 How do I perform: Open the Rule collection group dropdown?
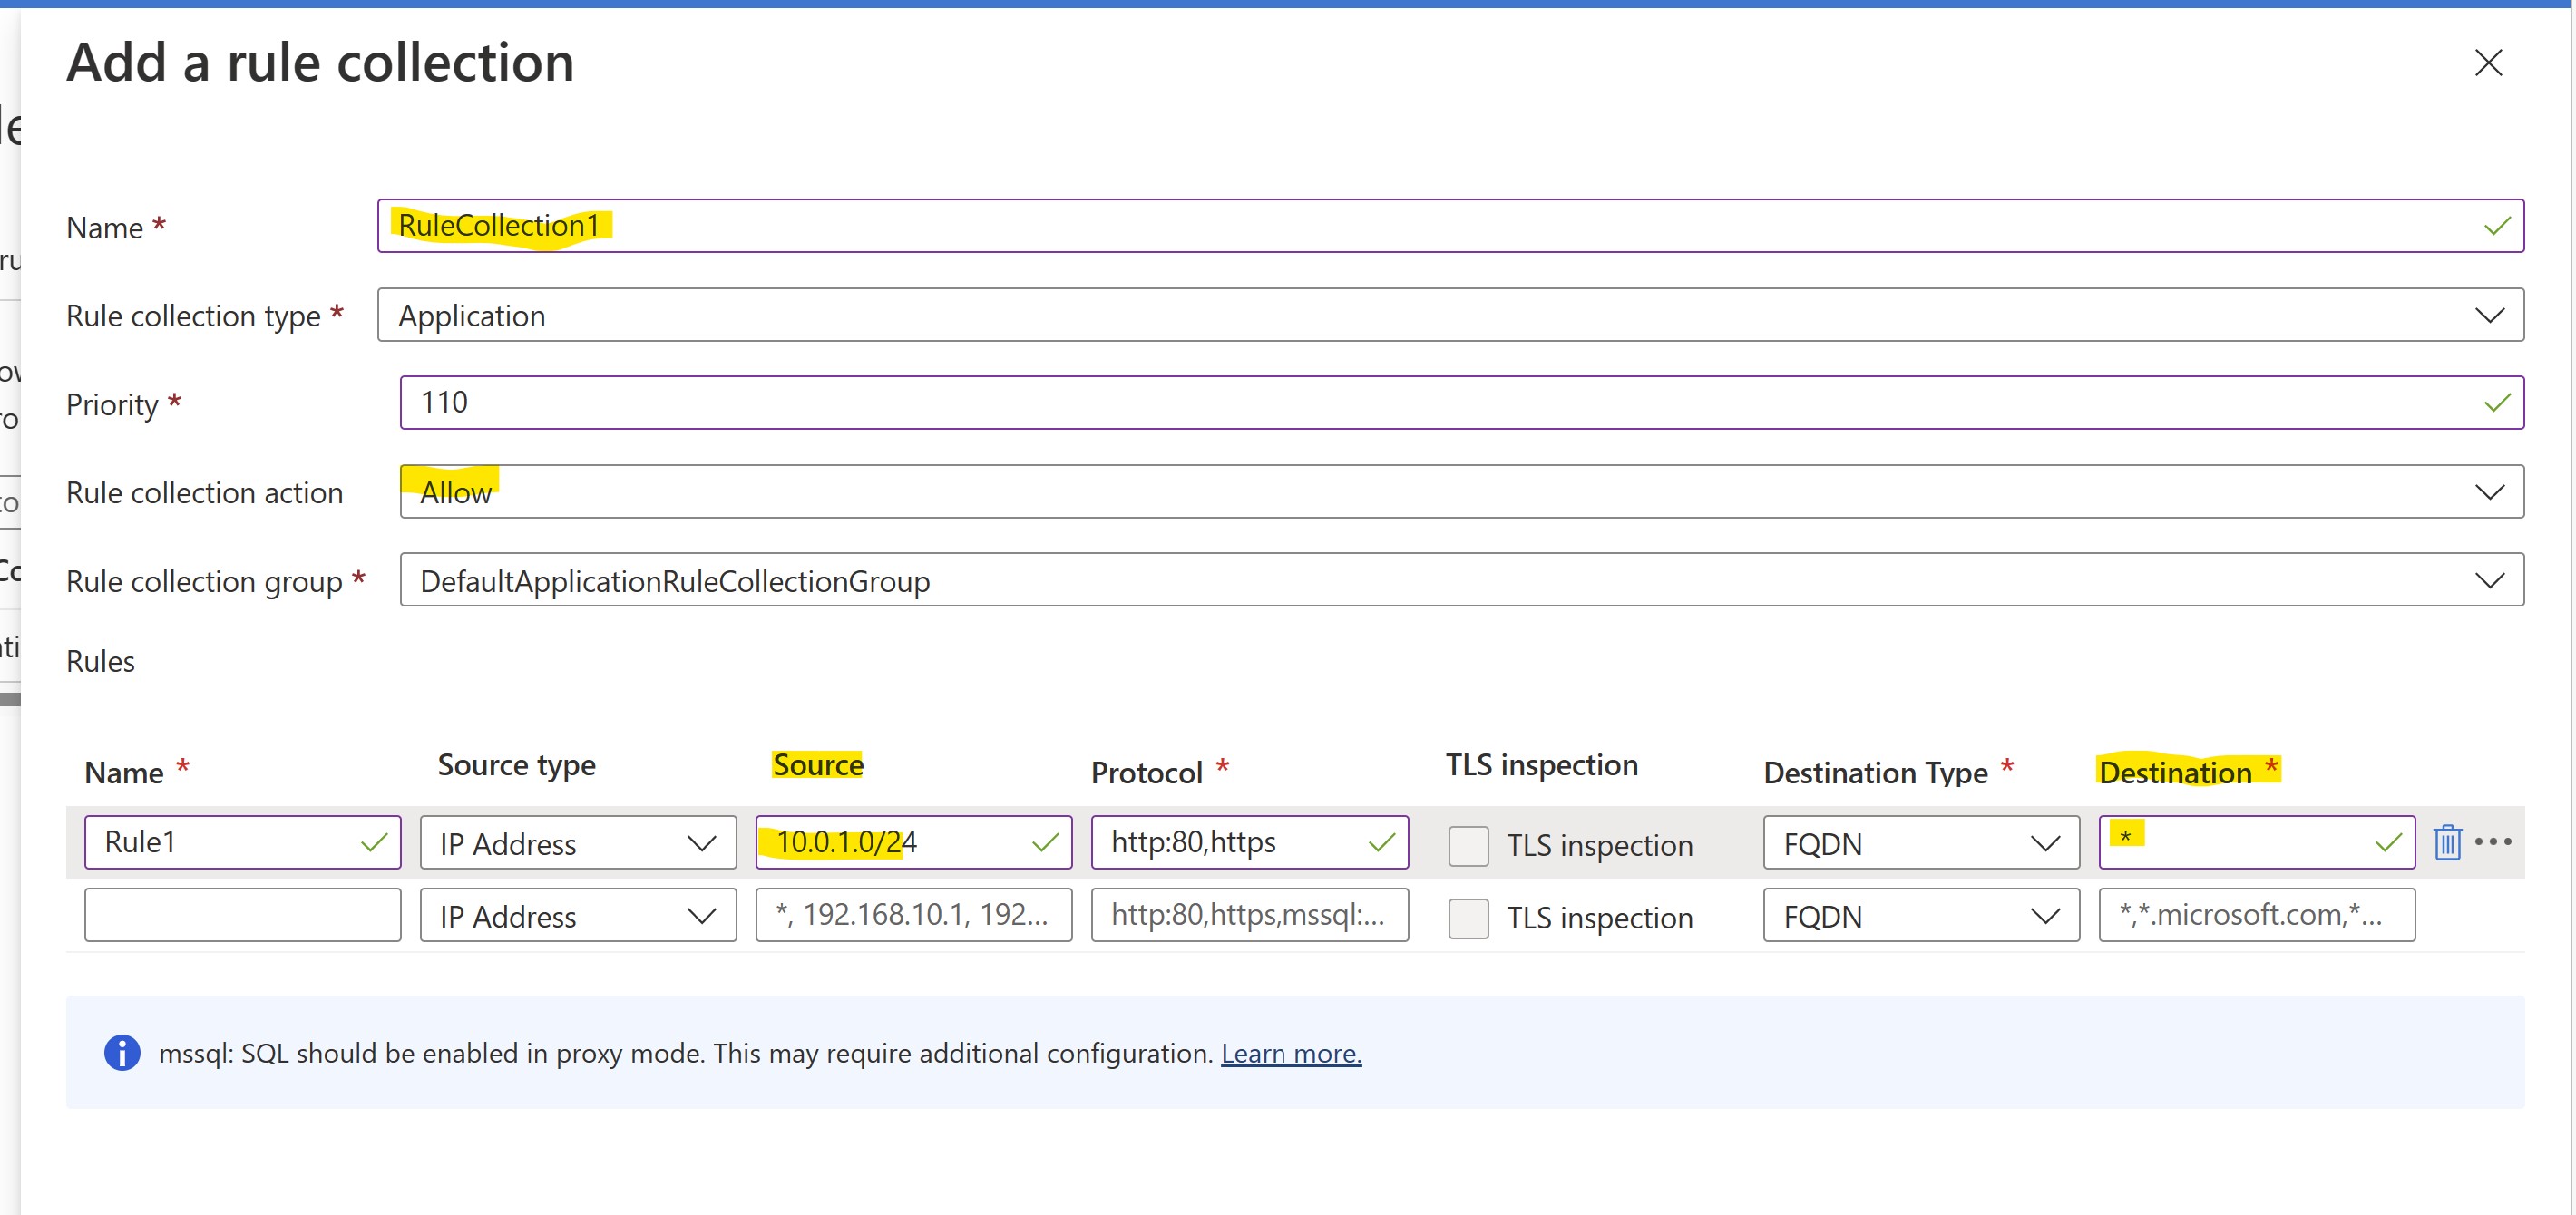[1460, 580]
